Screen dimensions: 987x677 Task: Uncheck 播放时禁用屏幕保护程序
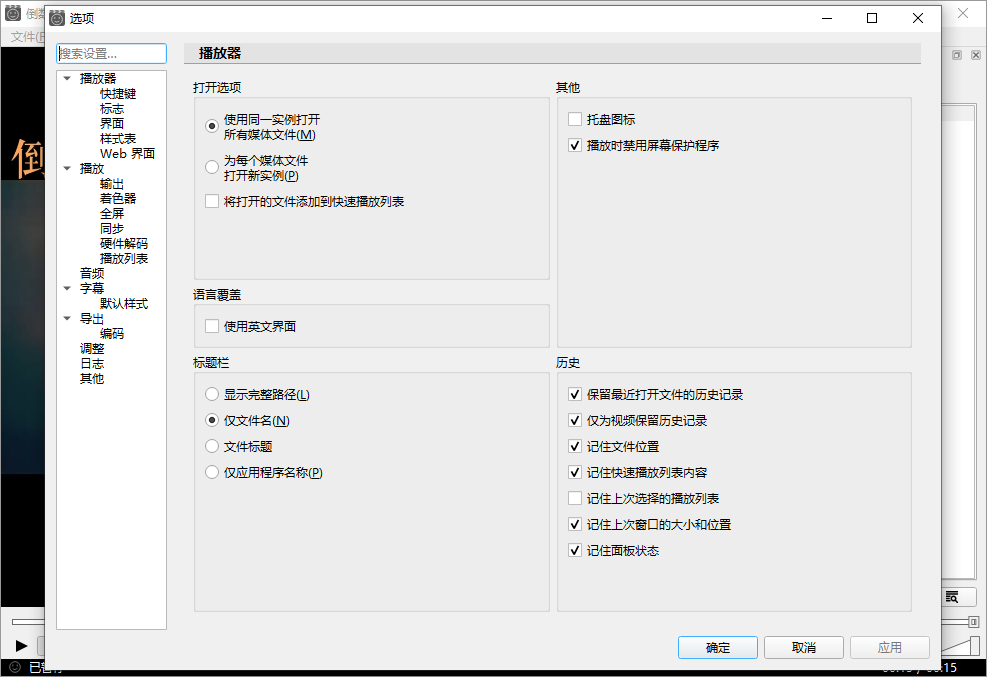[575, 145]
